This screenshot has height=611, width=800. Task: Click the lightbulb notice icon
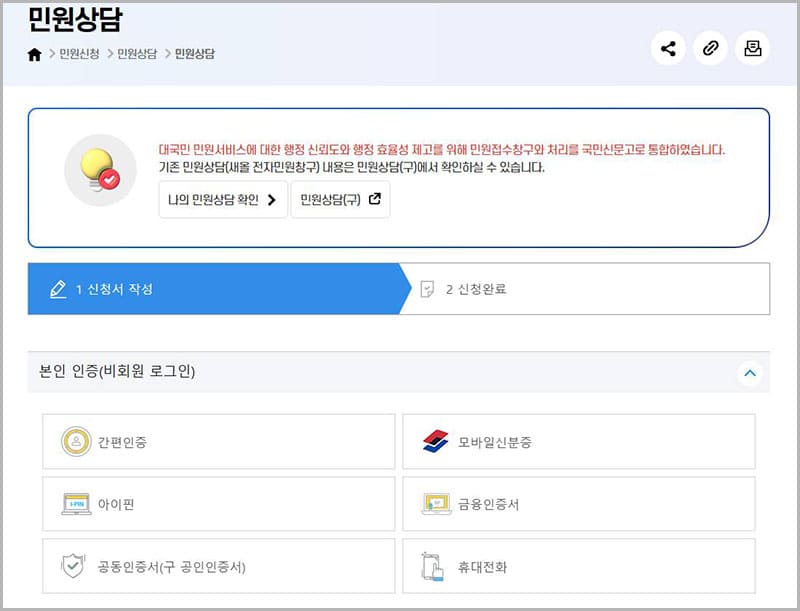100,170
